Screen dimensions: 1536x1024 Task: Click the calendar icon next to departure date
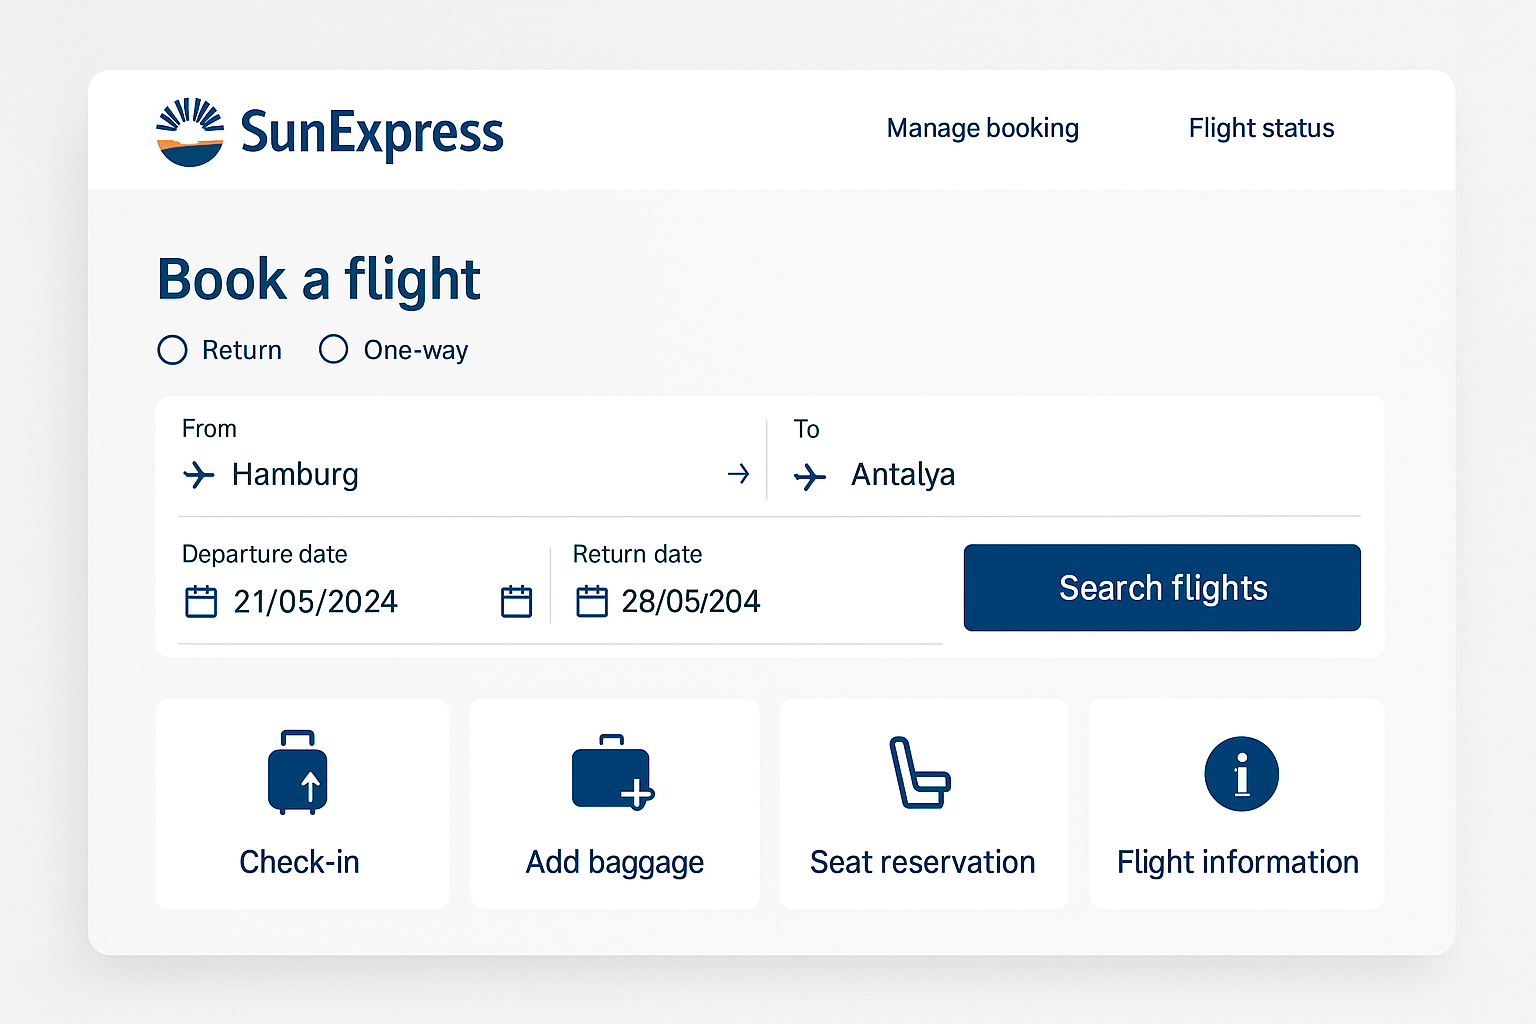tap(200, 600)
